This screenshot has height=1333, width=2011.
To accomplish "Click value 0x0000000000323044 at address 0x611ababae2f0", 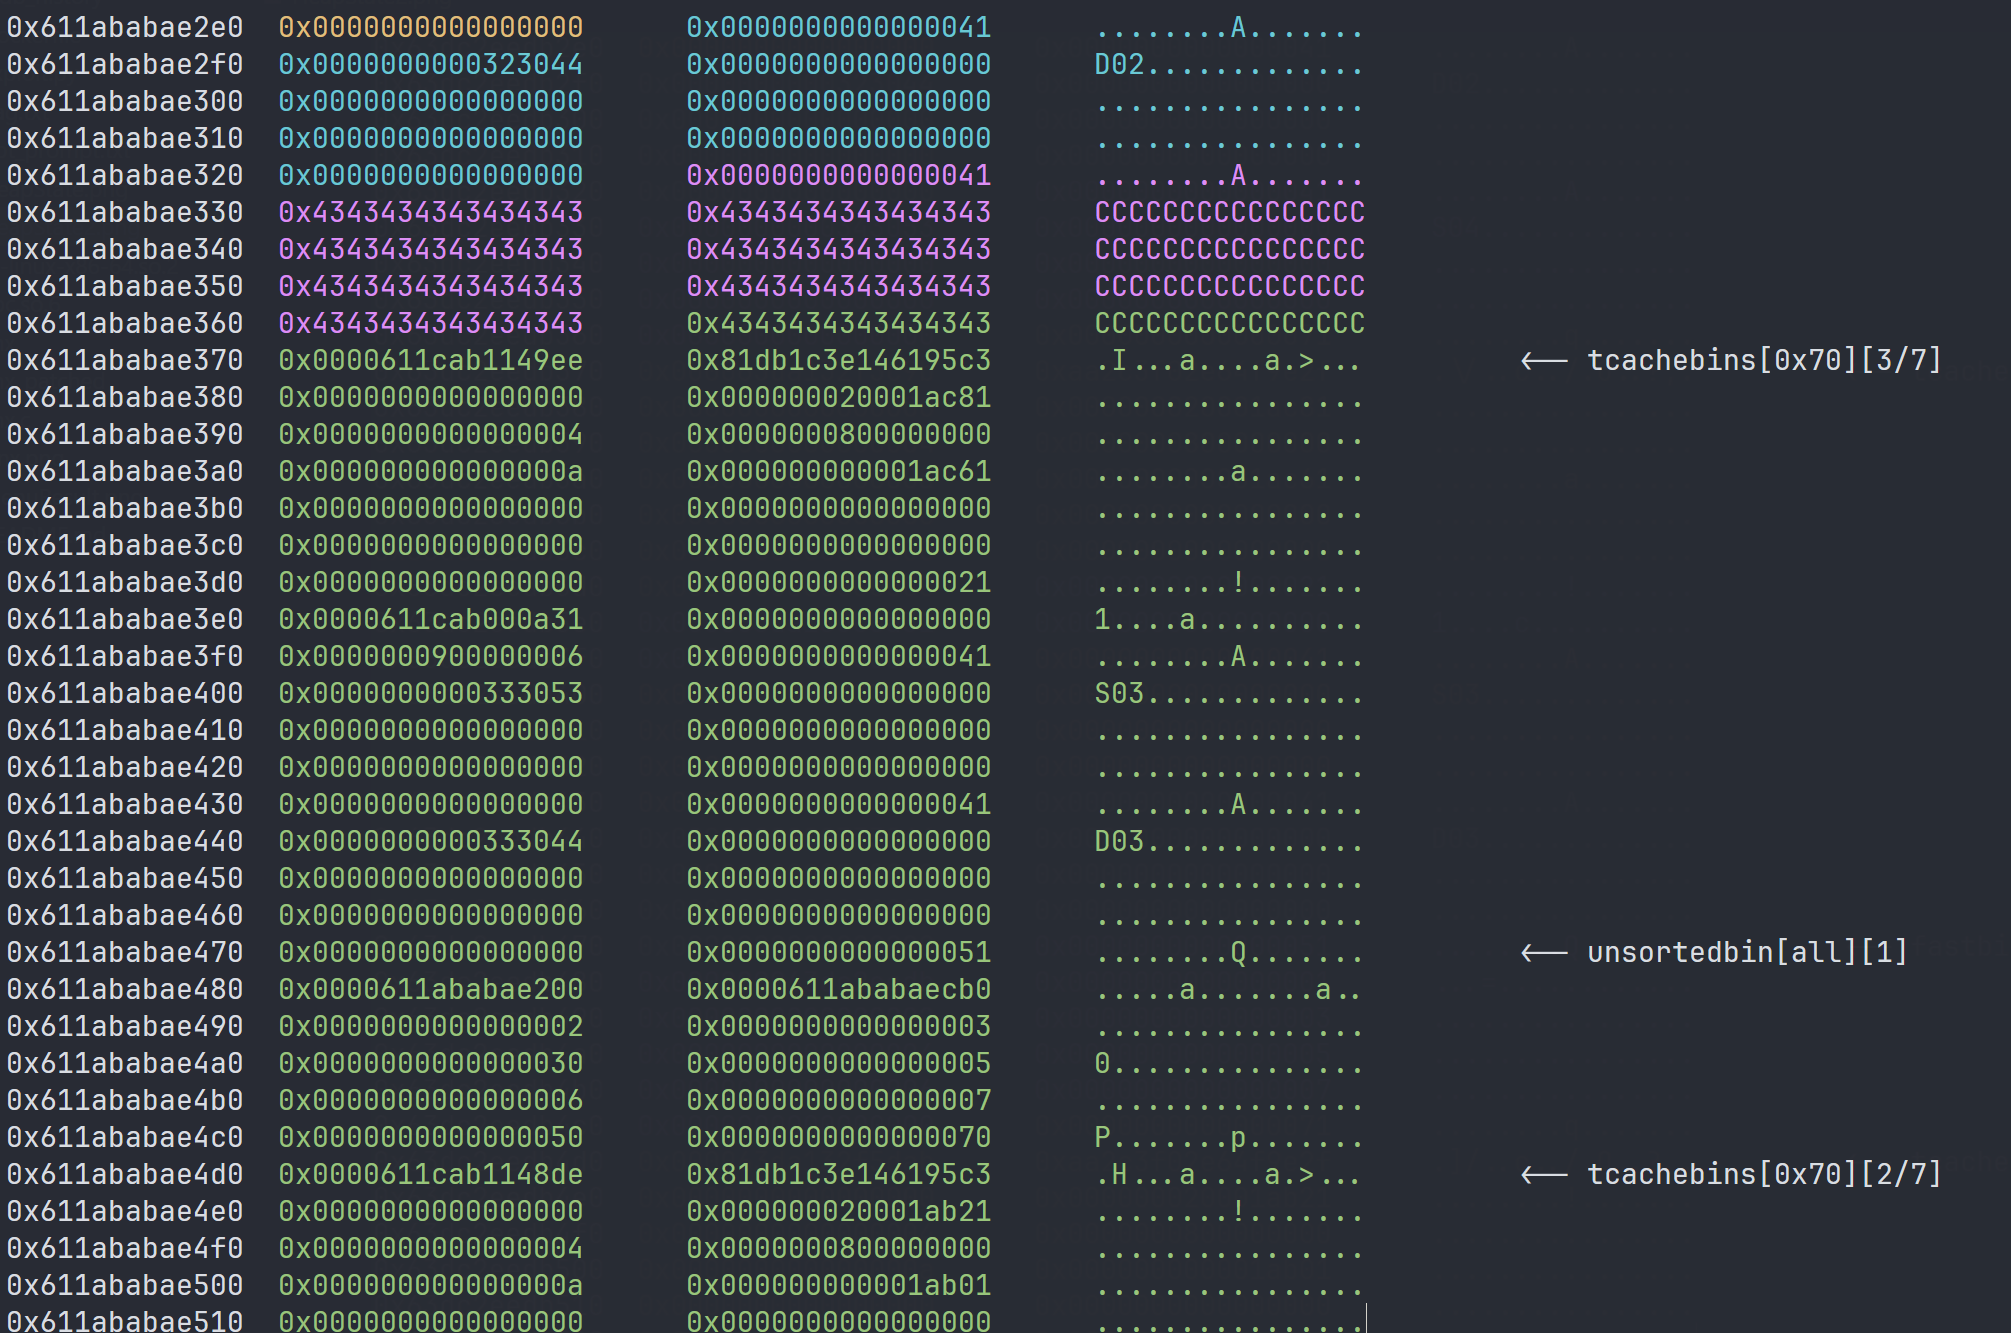I will (430, 64).
